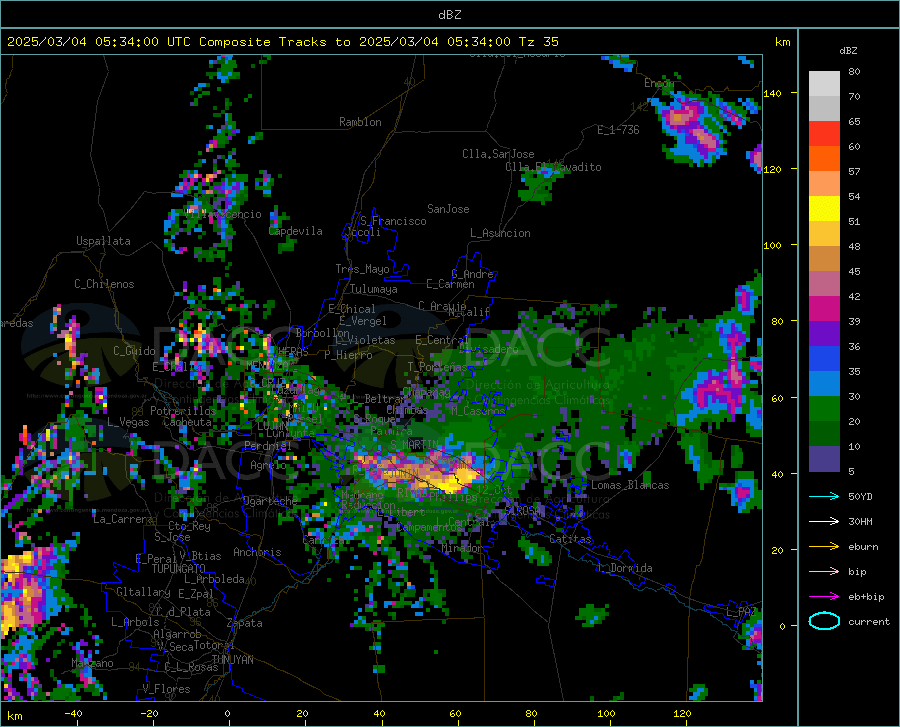
Task: Click the 'dBZ' title at top center
Action: coord(449,14)
